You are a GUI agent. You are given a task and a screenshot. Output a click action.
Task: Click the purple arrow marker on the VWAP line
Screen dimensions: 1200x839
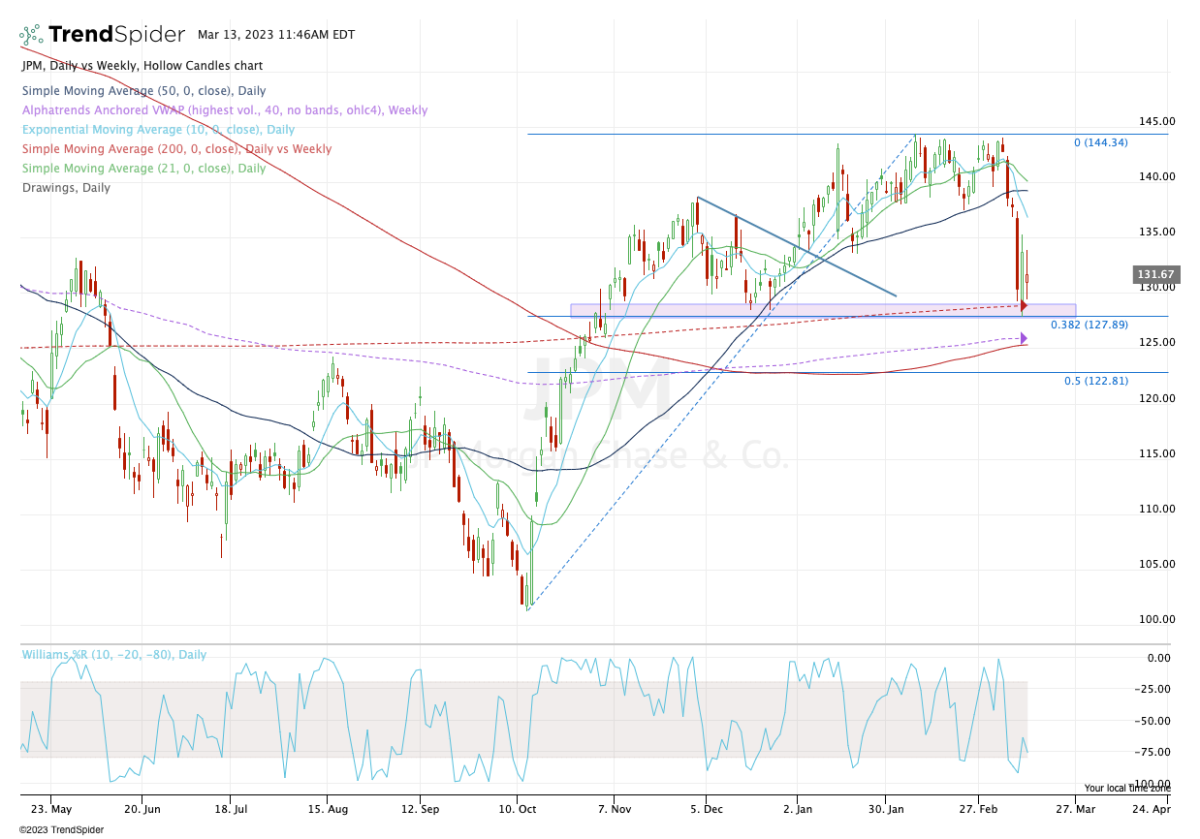pyautogui.click(x=1024, y=340)
